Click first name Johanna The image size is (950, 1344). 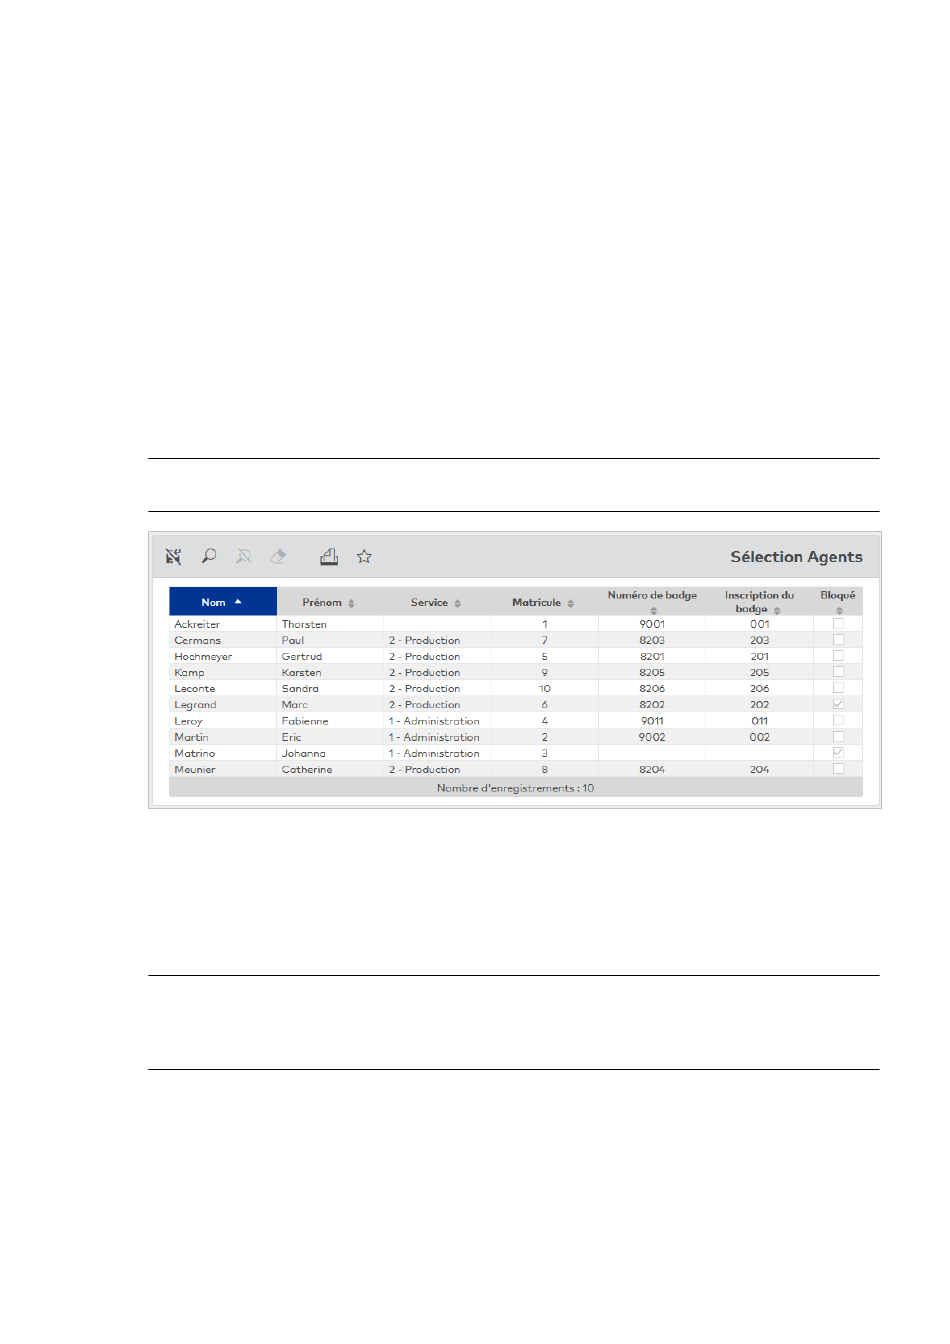coord(303,753)
